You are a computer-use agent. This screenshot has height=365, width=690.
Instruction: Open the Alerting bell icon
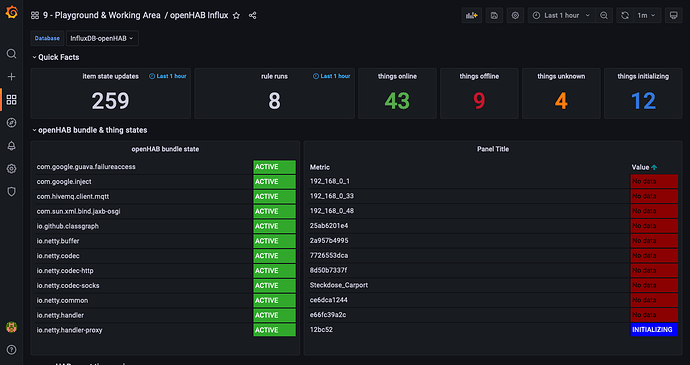pos(11,146)
